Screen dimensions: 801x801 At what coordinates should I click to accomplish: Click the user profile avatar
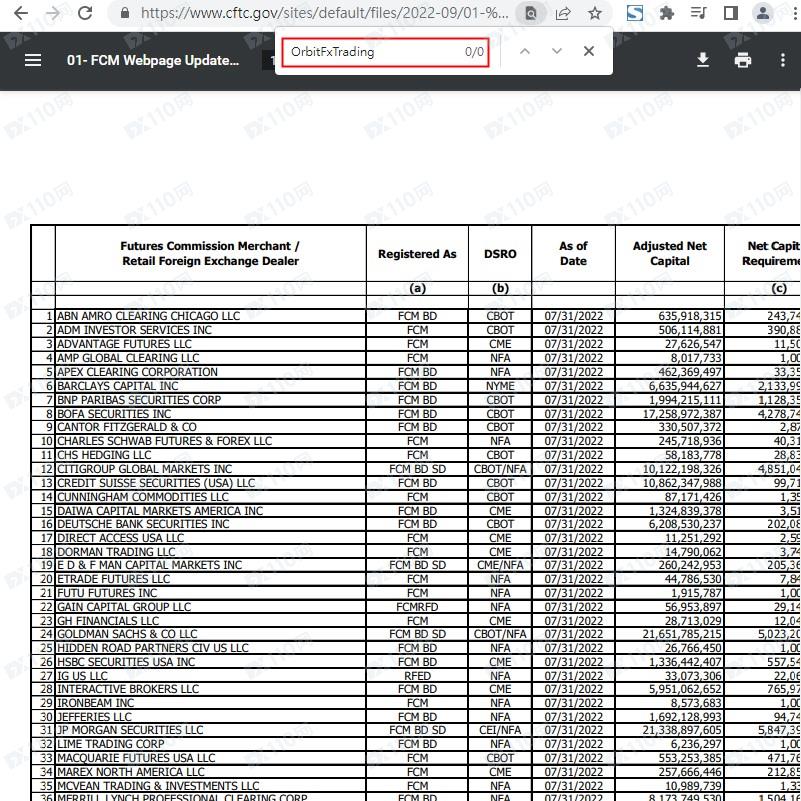762,14
